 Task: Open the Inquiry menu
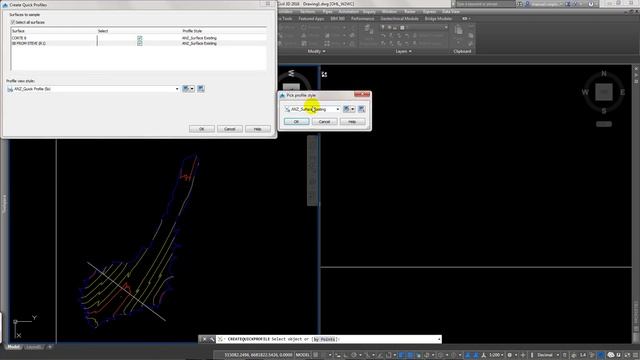click(x=369, y=12)
